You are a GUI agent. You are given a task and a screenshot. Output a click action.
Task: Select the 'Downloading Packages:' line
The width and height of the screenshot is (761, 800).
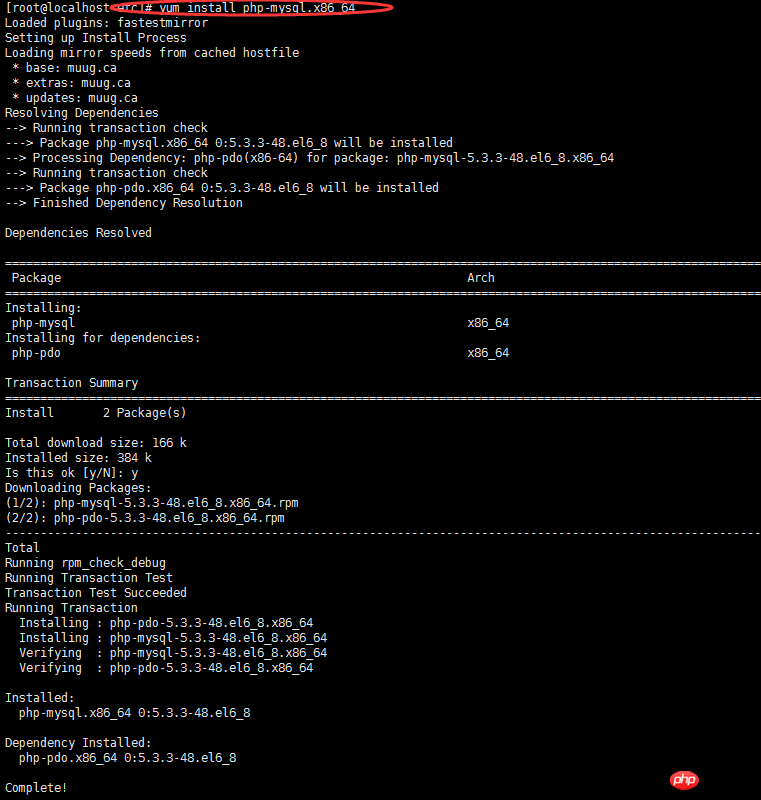tap(78, 488)
